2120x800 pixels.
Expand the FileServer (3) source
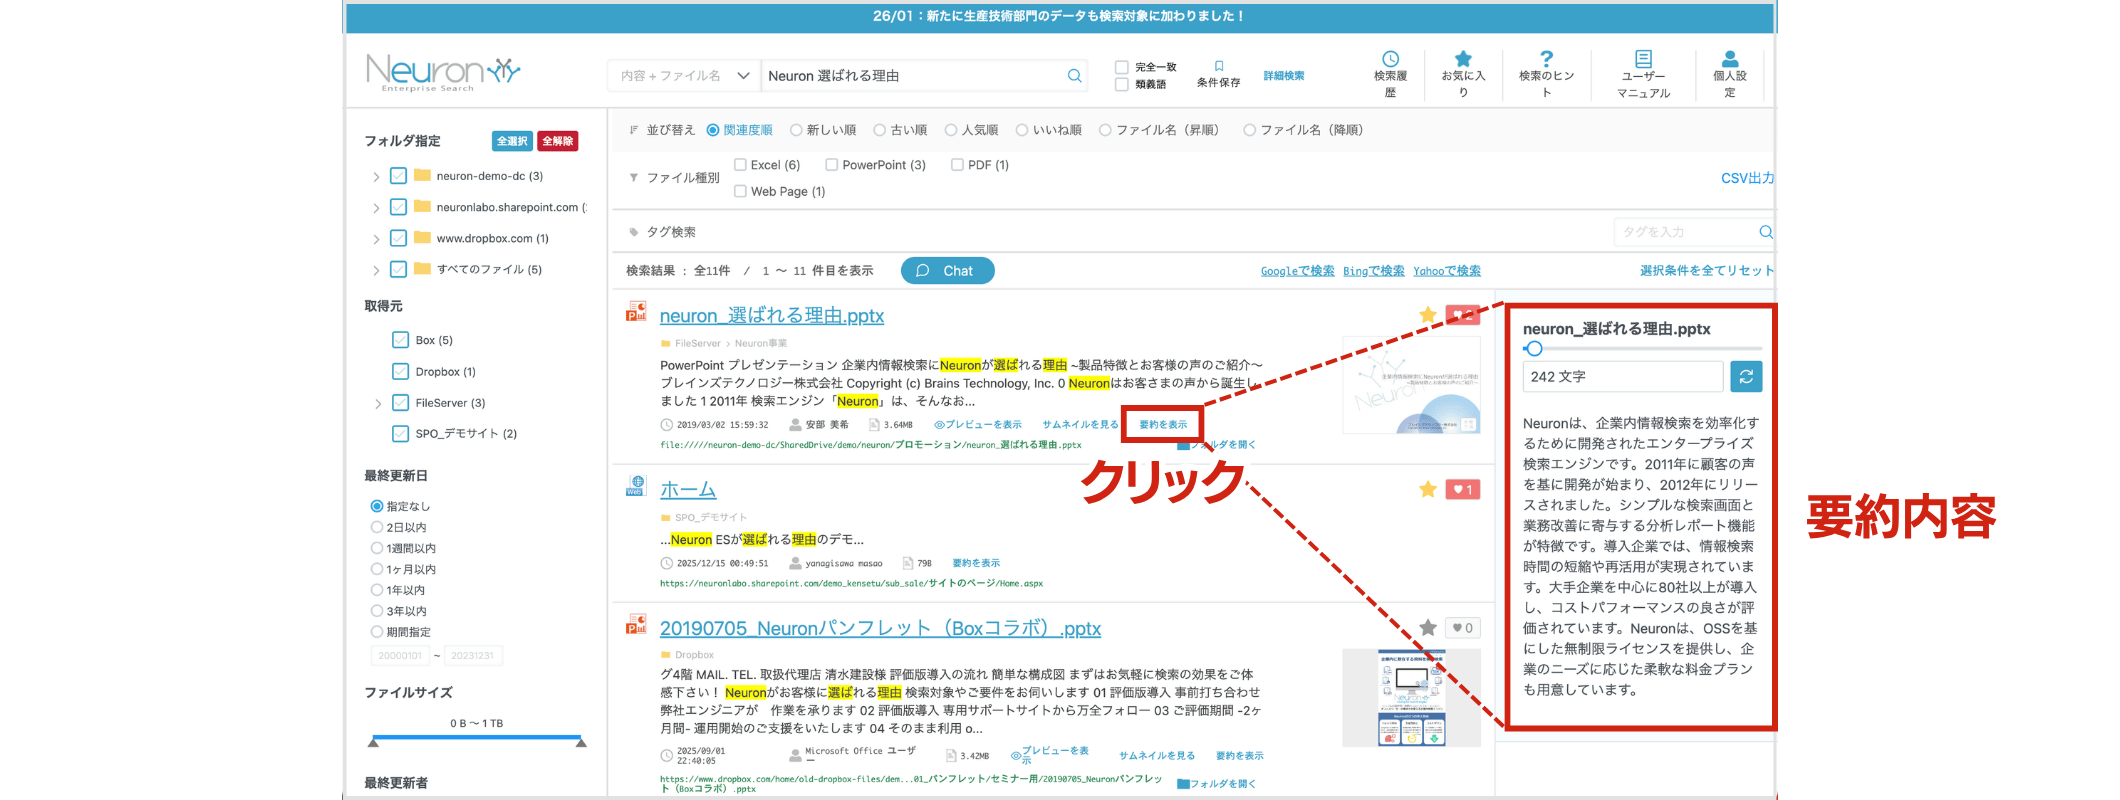coord(378,404)
